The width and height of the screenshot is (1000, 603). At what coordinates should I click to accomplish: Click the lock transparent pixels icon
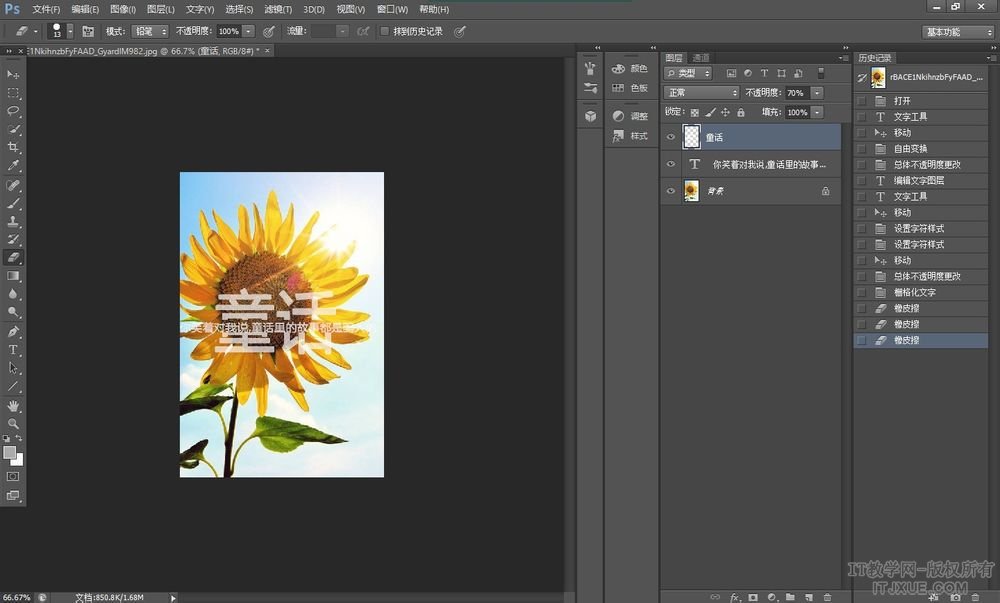click(x=695, y=113)
